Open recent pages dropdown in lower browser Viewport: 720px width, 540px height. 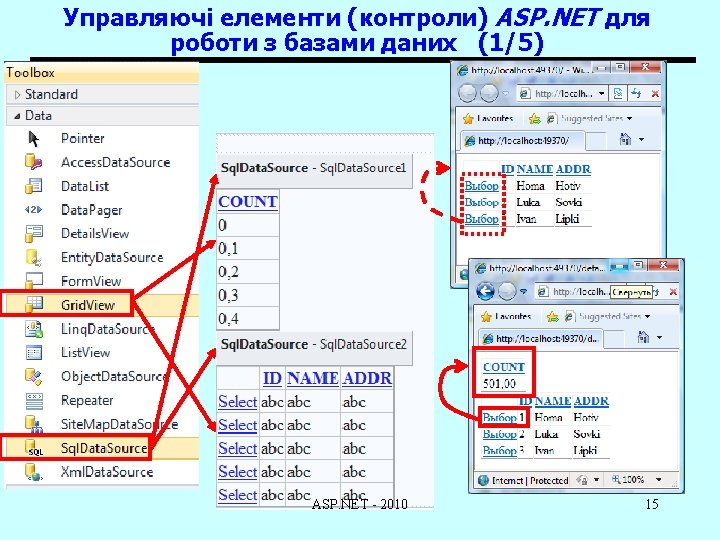pyautogui.click(x=523, y=292)
